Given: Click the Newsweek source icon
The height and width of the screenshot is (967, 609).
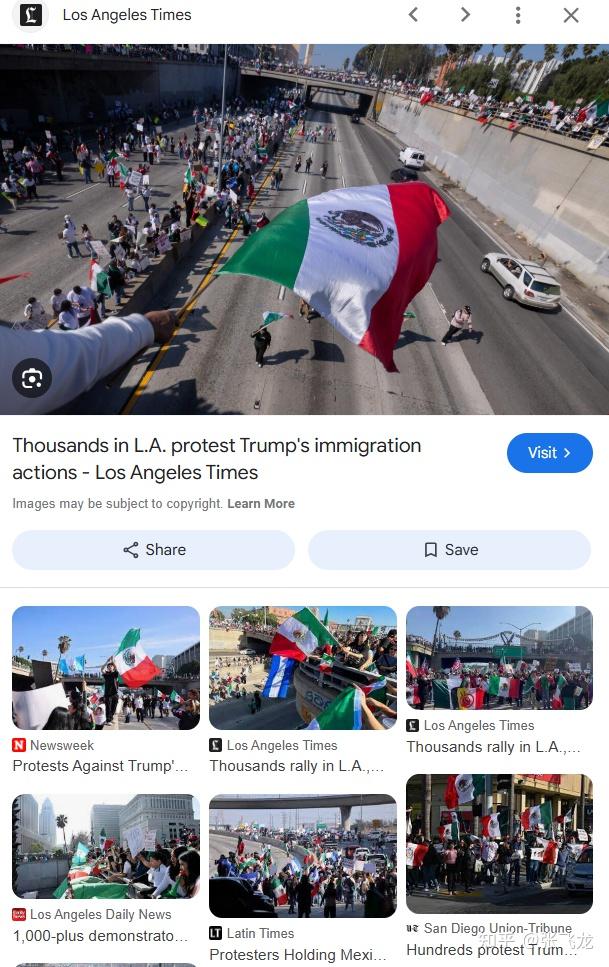Looking at the screenshot, I should click(19, 745).
